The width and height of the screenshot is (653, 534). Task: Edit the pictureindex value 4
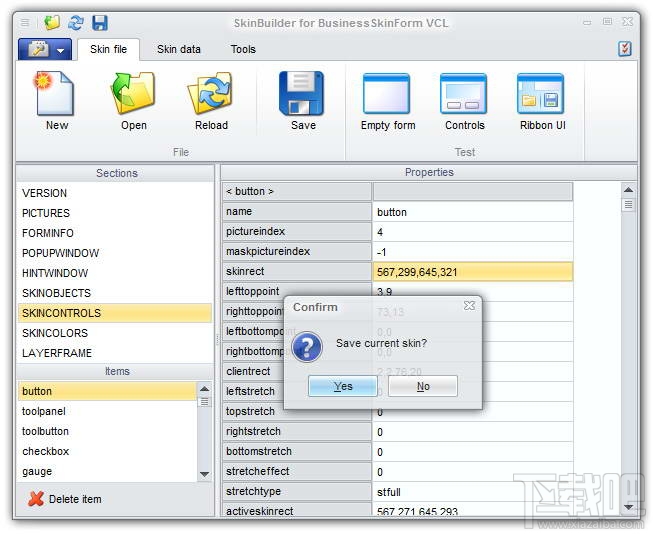point(473,232)
